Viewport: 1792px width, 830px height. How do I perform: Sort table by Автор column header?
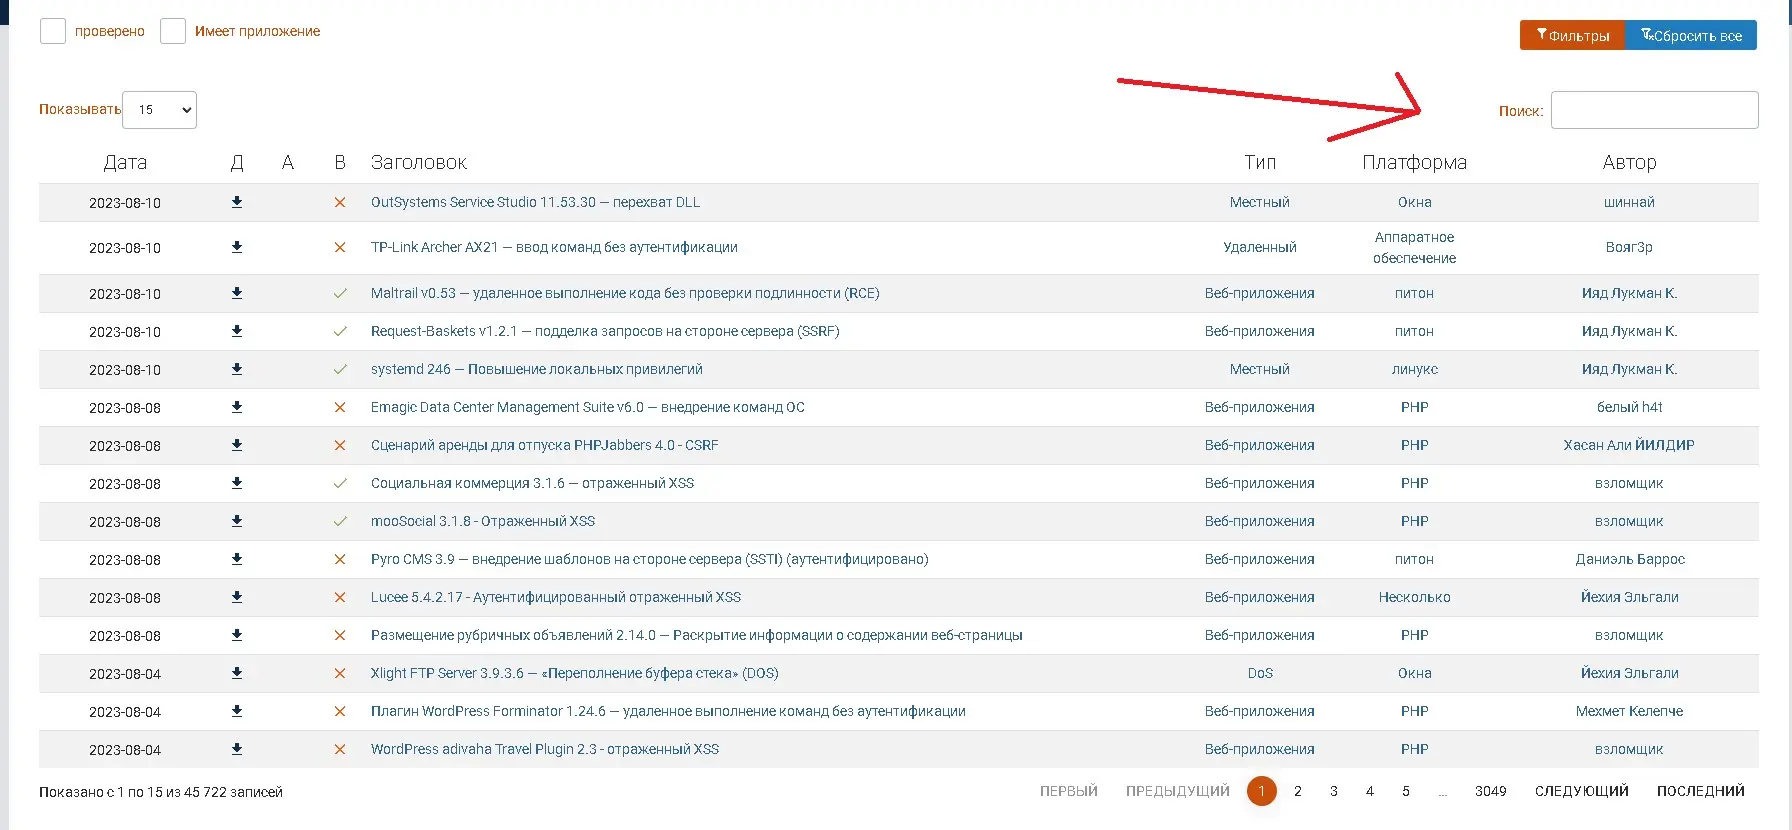click(x=1629, y=162)
